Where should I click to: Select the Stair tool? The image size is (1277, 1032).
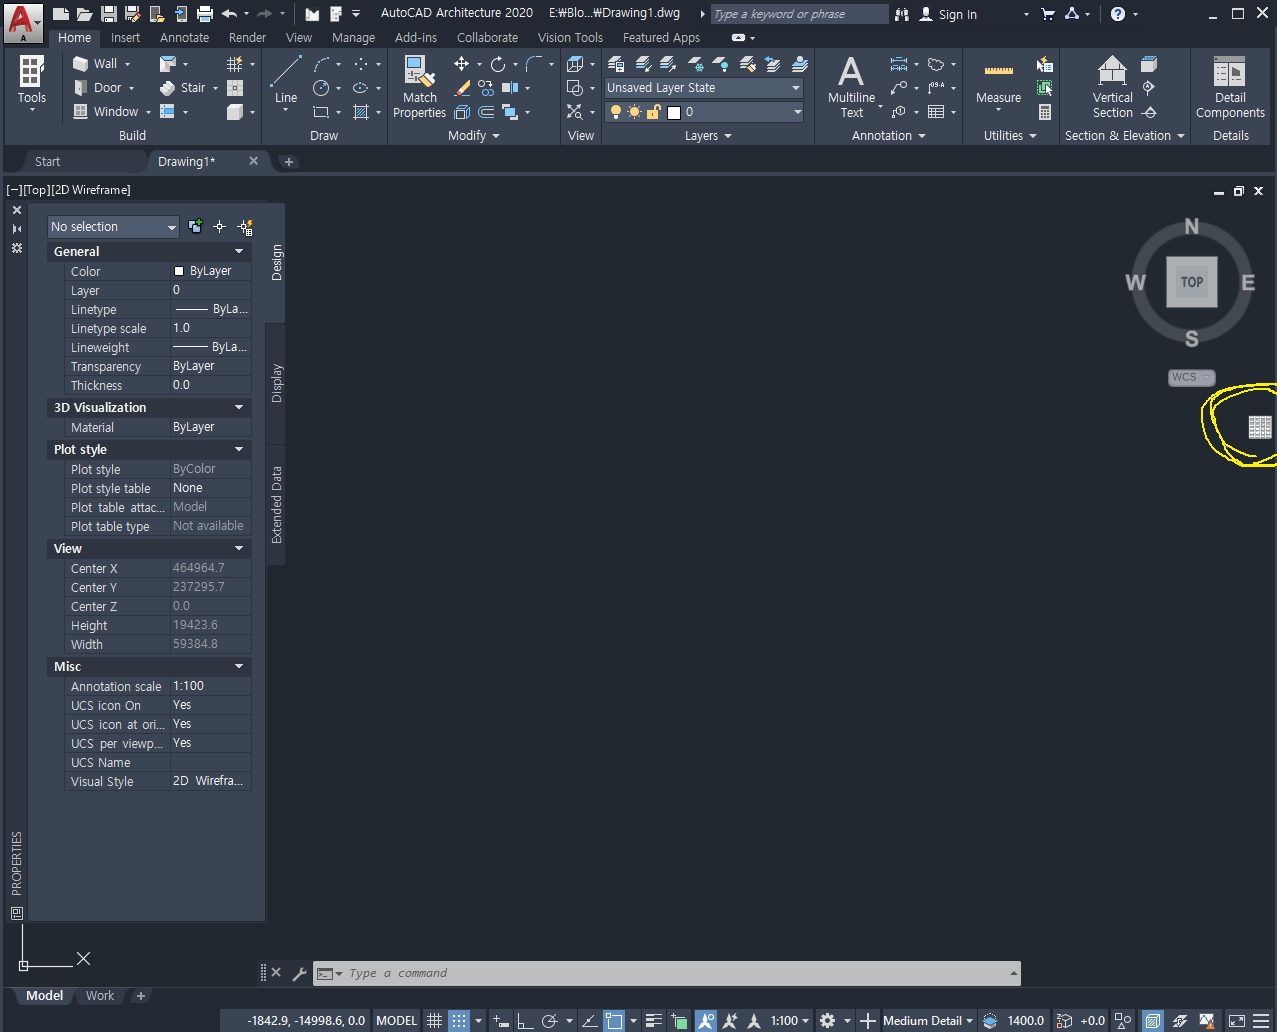(x=183, y=88)
